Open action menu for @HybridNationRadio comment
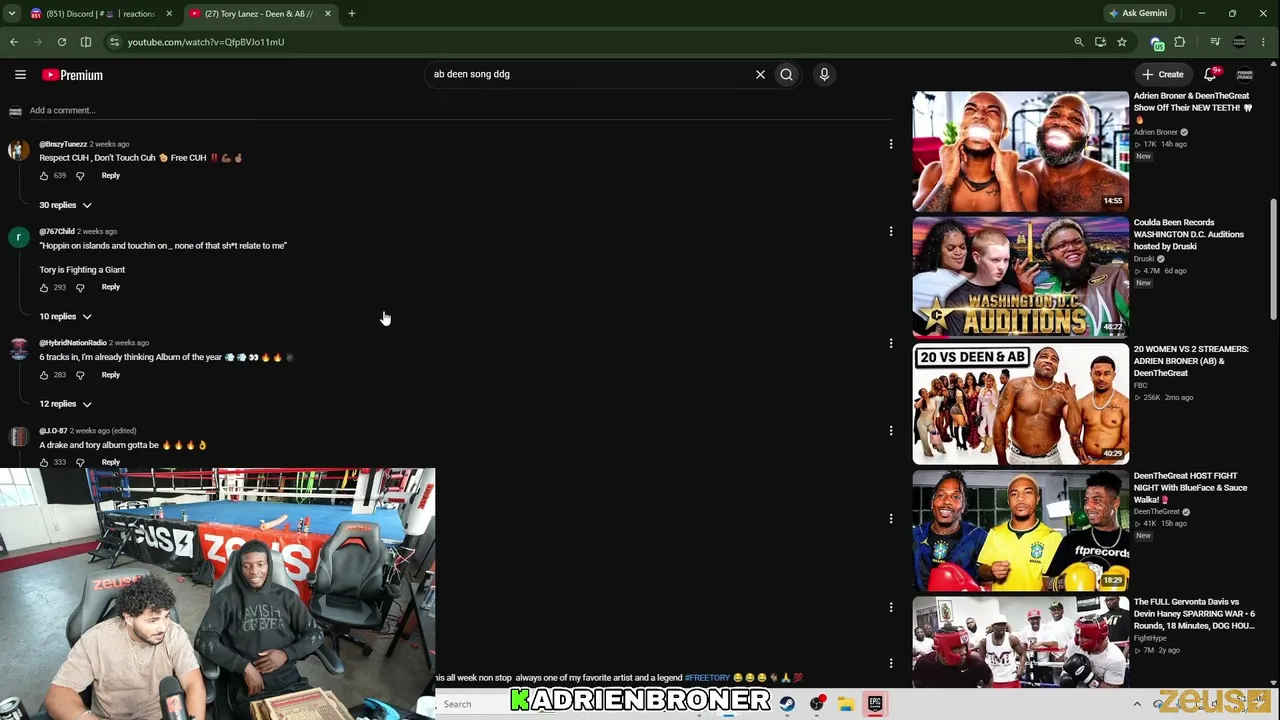This screenshot has height=720, width=1280. 891,343
